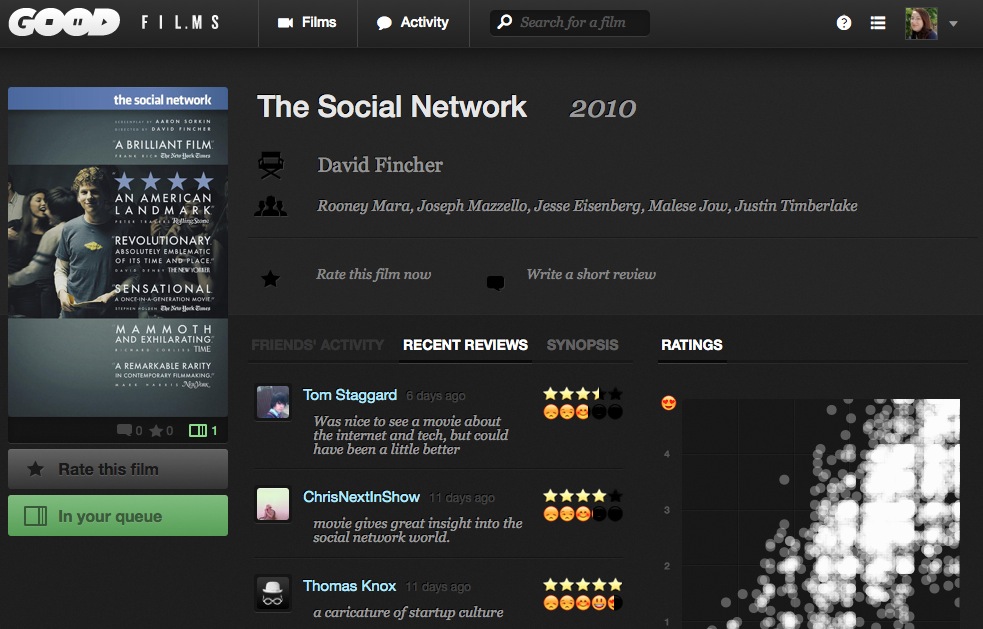Click the GOOD Films logo
Image resolution: width=983 pixels, height=629 pixels.
[114, 23]
